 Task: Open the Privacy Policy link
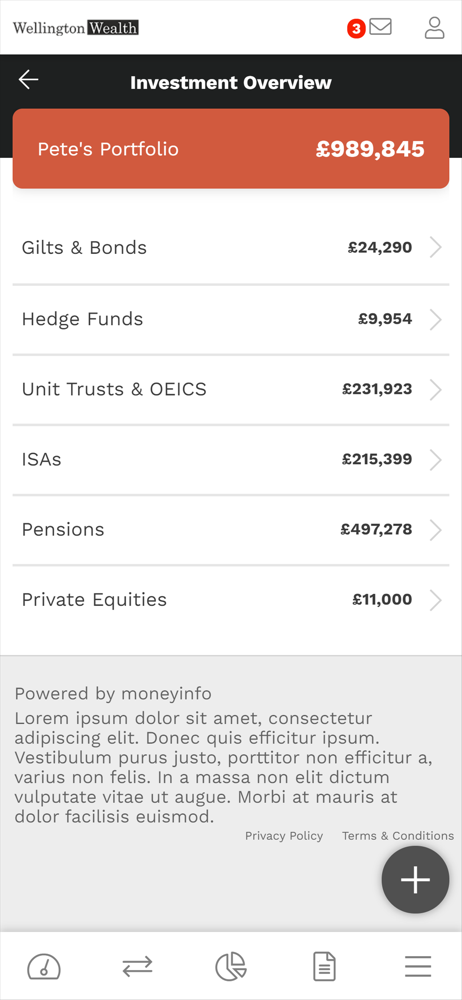point(284,835)
